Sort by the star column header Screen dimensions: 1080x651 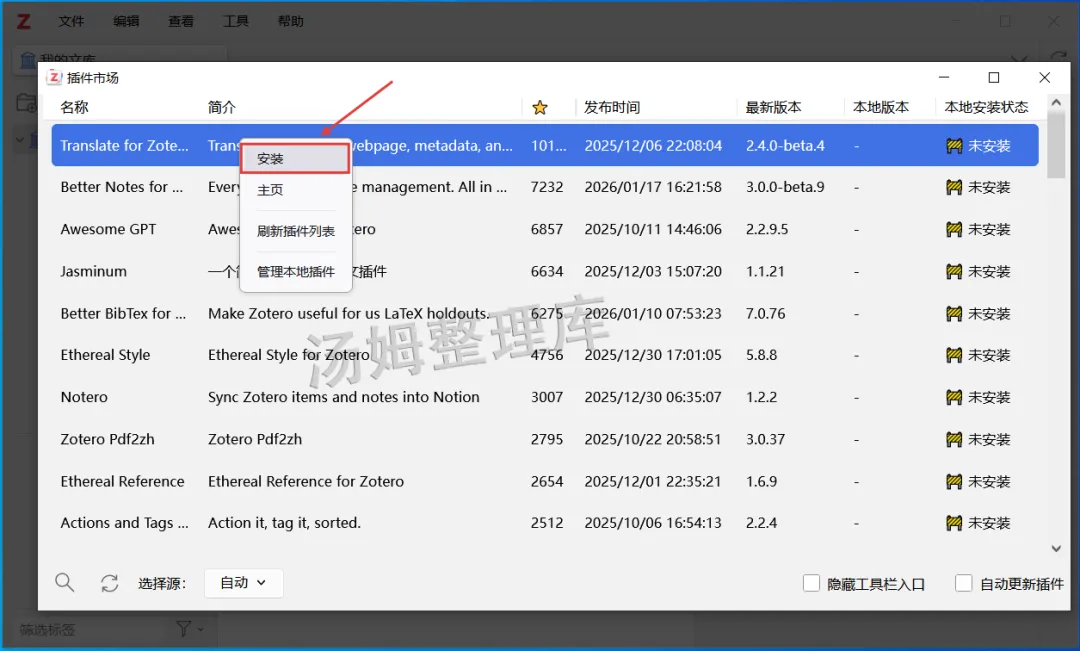pyautogui.click(x=540, y=107)
